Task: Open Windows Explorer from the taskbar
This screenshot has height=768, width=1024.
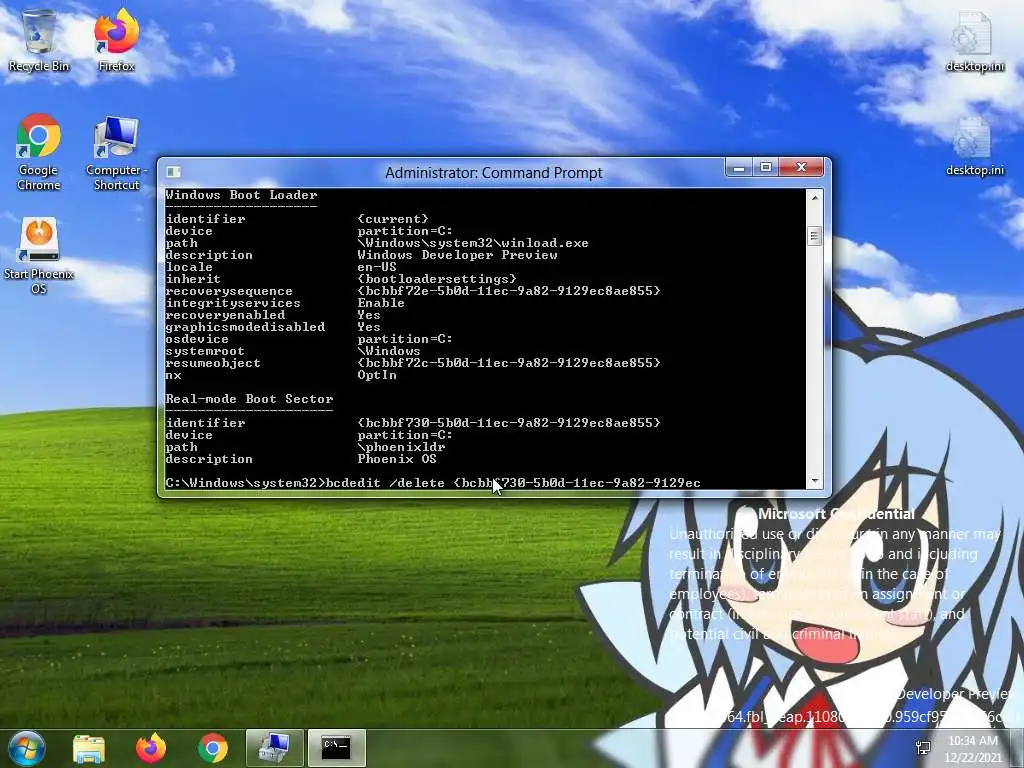Action: click(x=89, y=748)
